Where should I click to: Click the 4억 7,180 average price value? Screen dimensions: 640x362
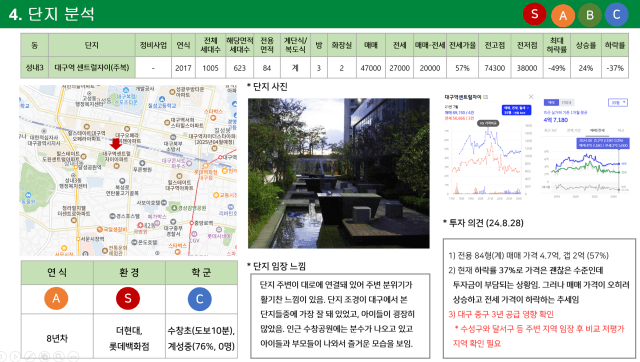(x=556, y=120)
